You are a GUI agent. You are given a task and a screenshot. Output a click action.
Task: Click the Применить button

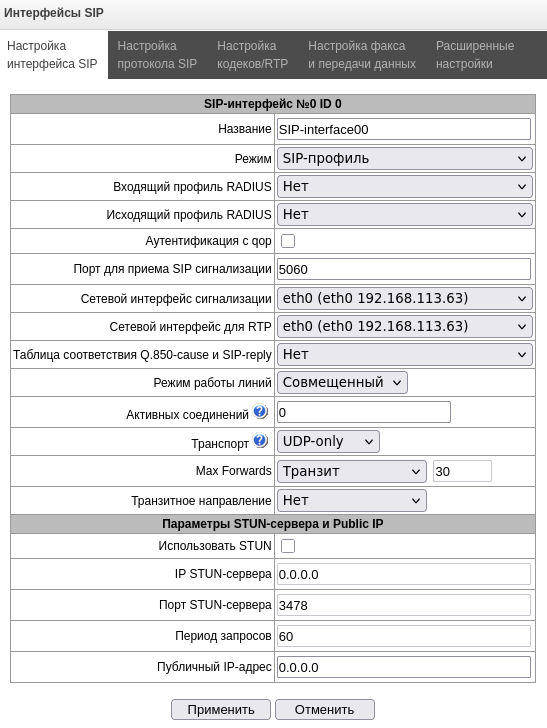point(221,709)
